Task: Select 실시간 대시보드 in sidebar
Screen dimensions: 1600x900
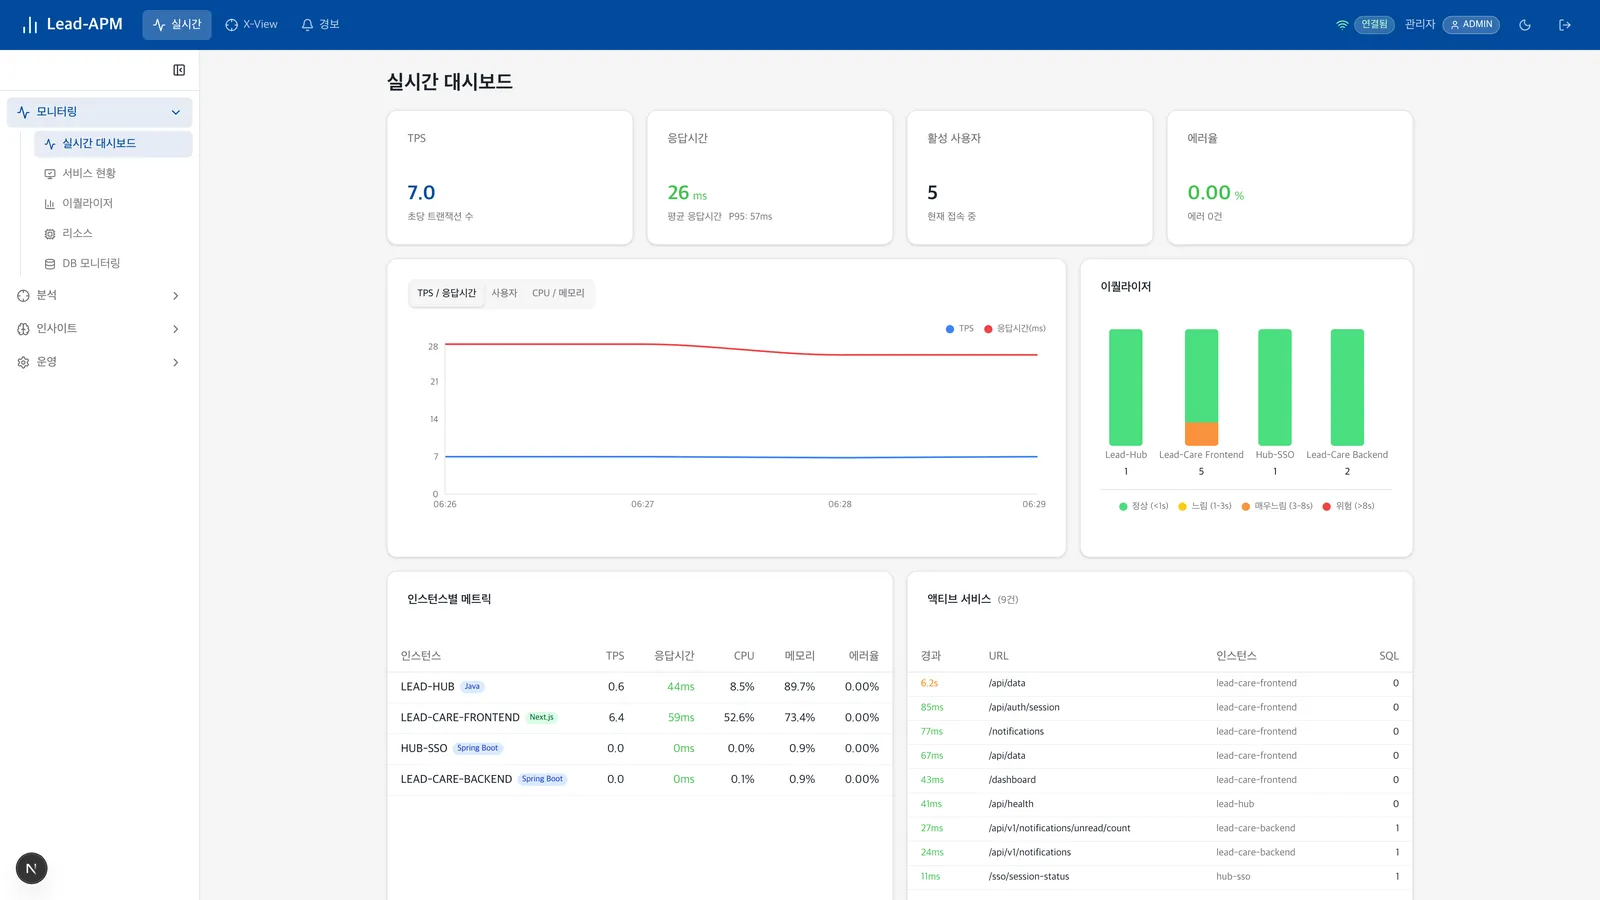Action: tap(113, 144)
